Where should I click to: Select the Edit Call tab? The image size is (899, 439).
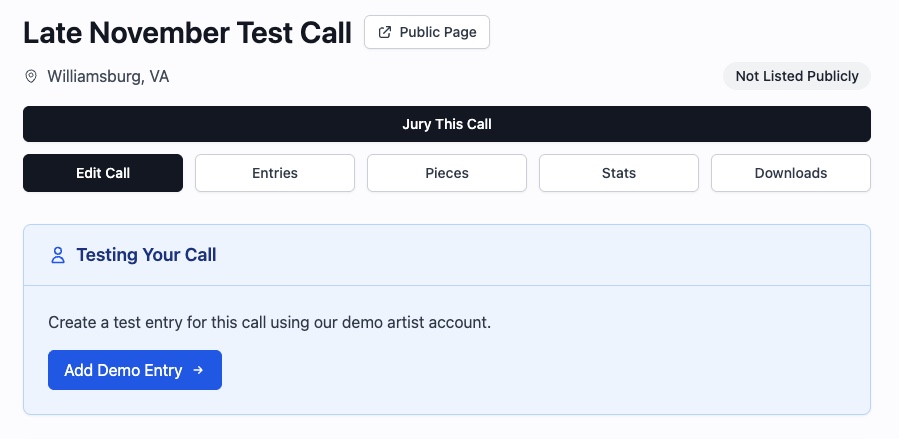pos(103,173)
